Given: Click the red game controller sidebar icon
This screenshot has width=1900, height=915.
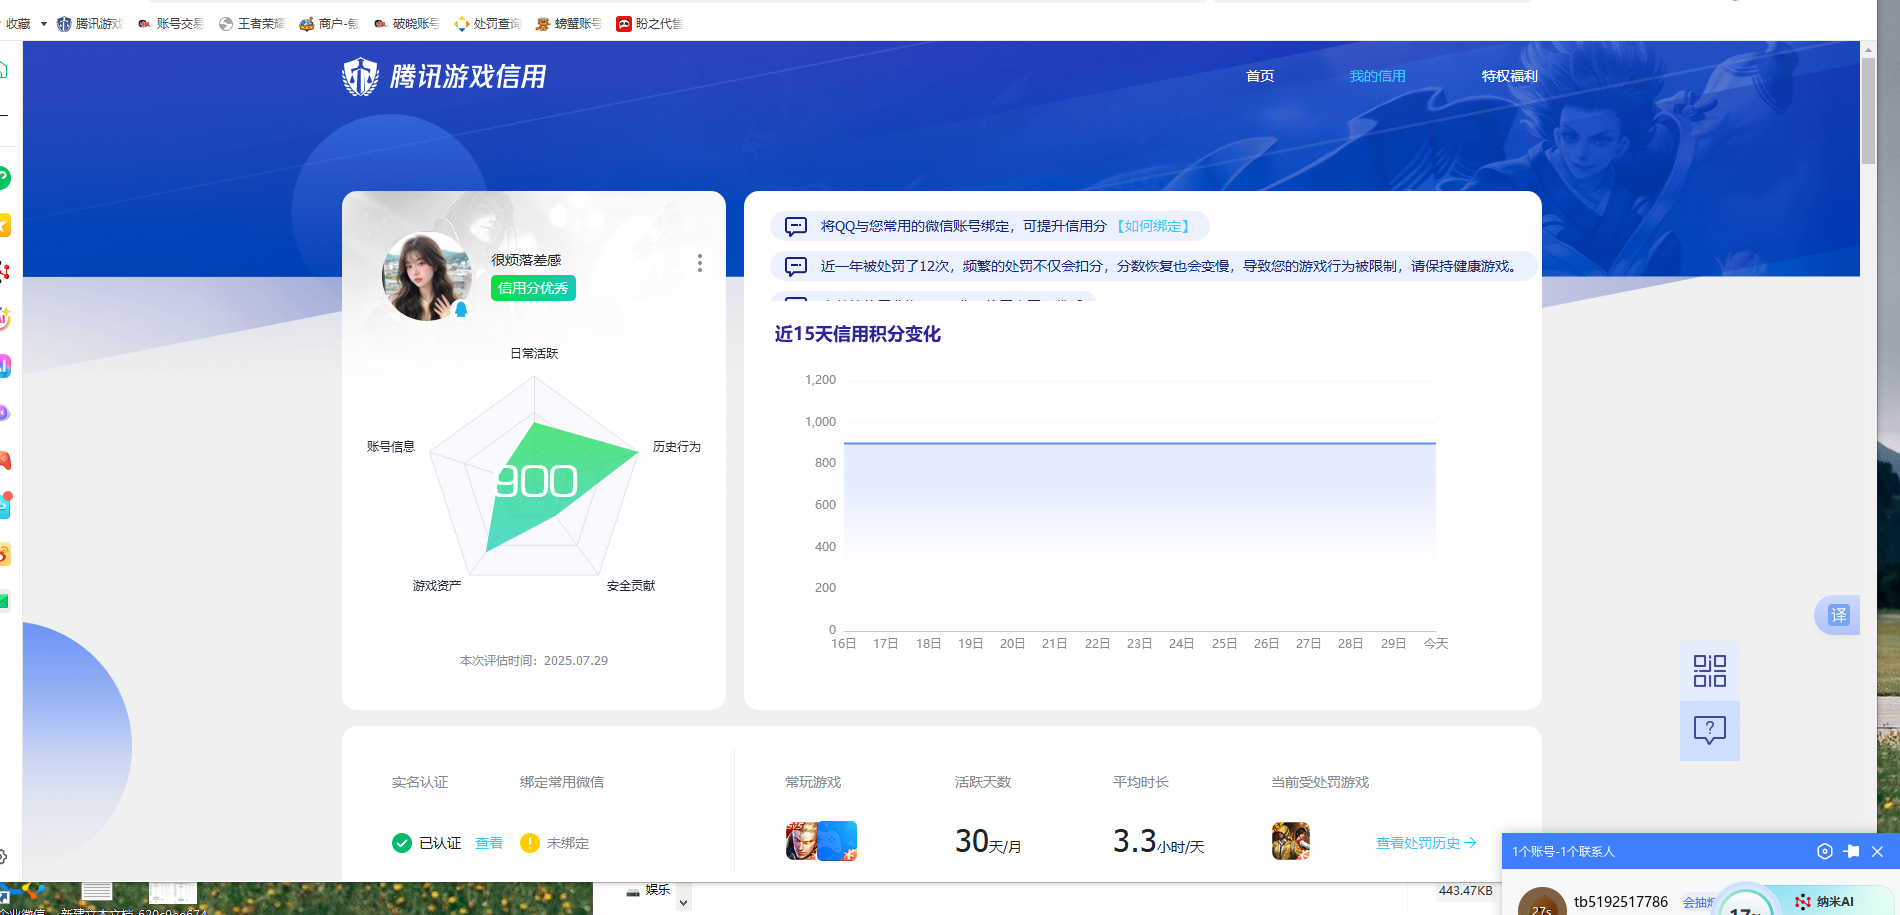Looking at the screenshot, I should [x=4, y=460].
